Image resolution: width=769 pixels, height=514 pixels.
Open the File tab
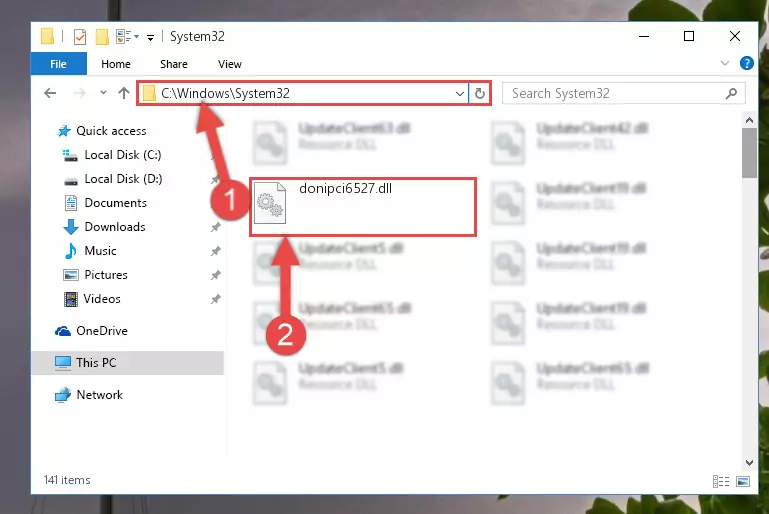click(58, 64)
